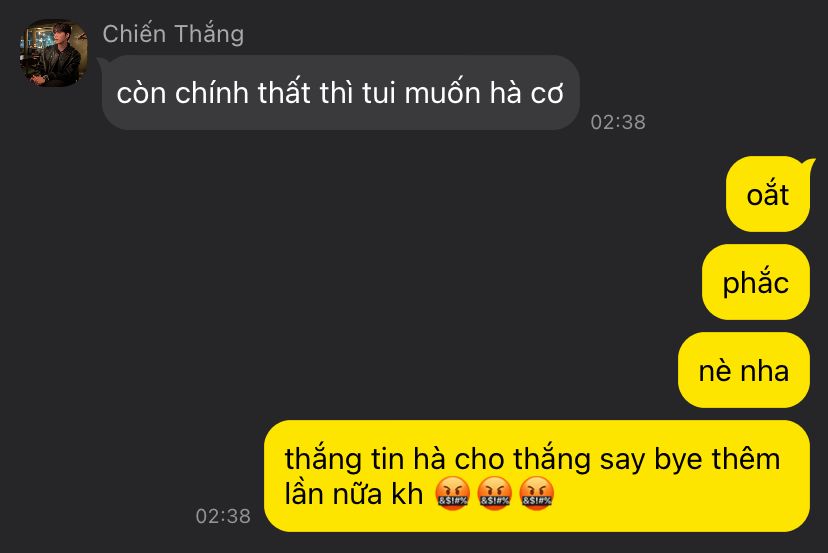Click the word "tui" in the gray bubble
This screenshot has width=828, height=553.
[x=379, y=93]
